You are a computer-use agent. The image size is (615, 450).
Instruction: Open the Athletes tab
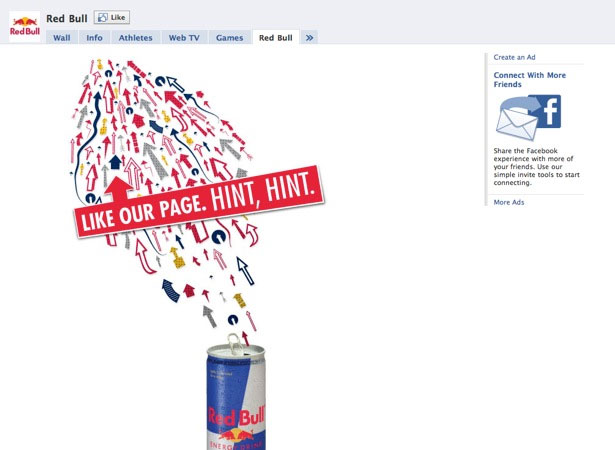click(136, 38)
